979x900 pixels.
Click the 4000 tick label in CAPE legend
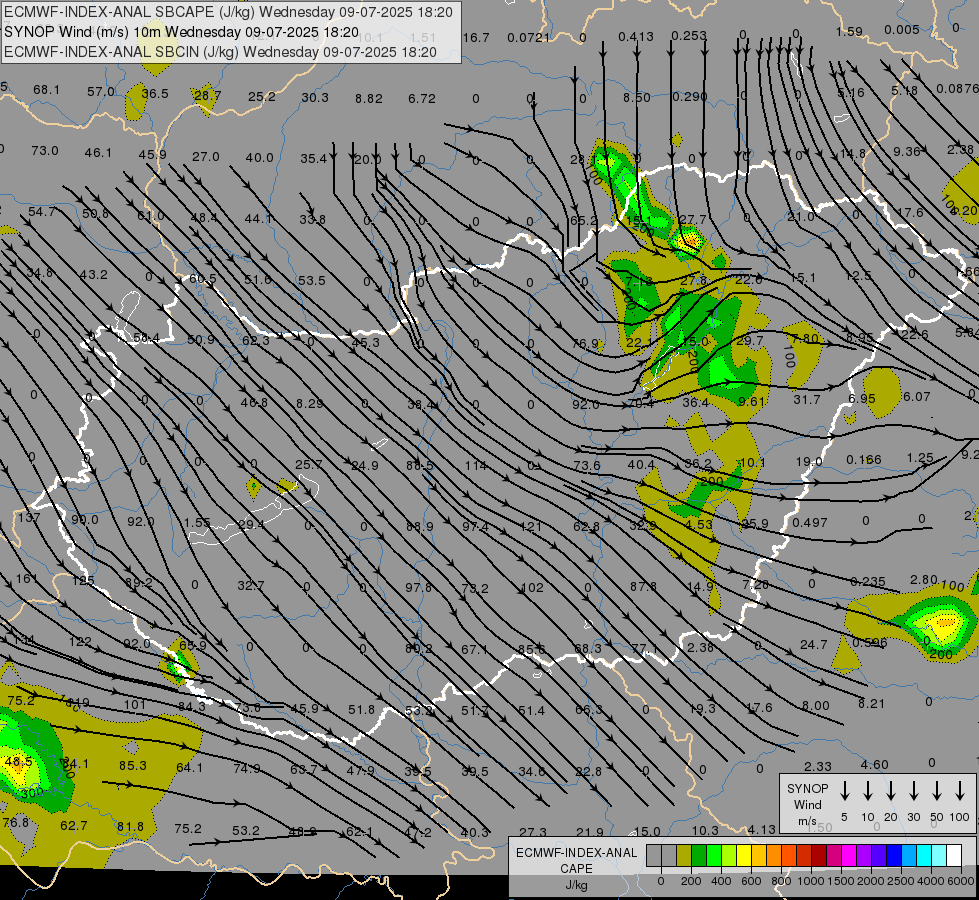click(931, 881)
